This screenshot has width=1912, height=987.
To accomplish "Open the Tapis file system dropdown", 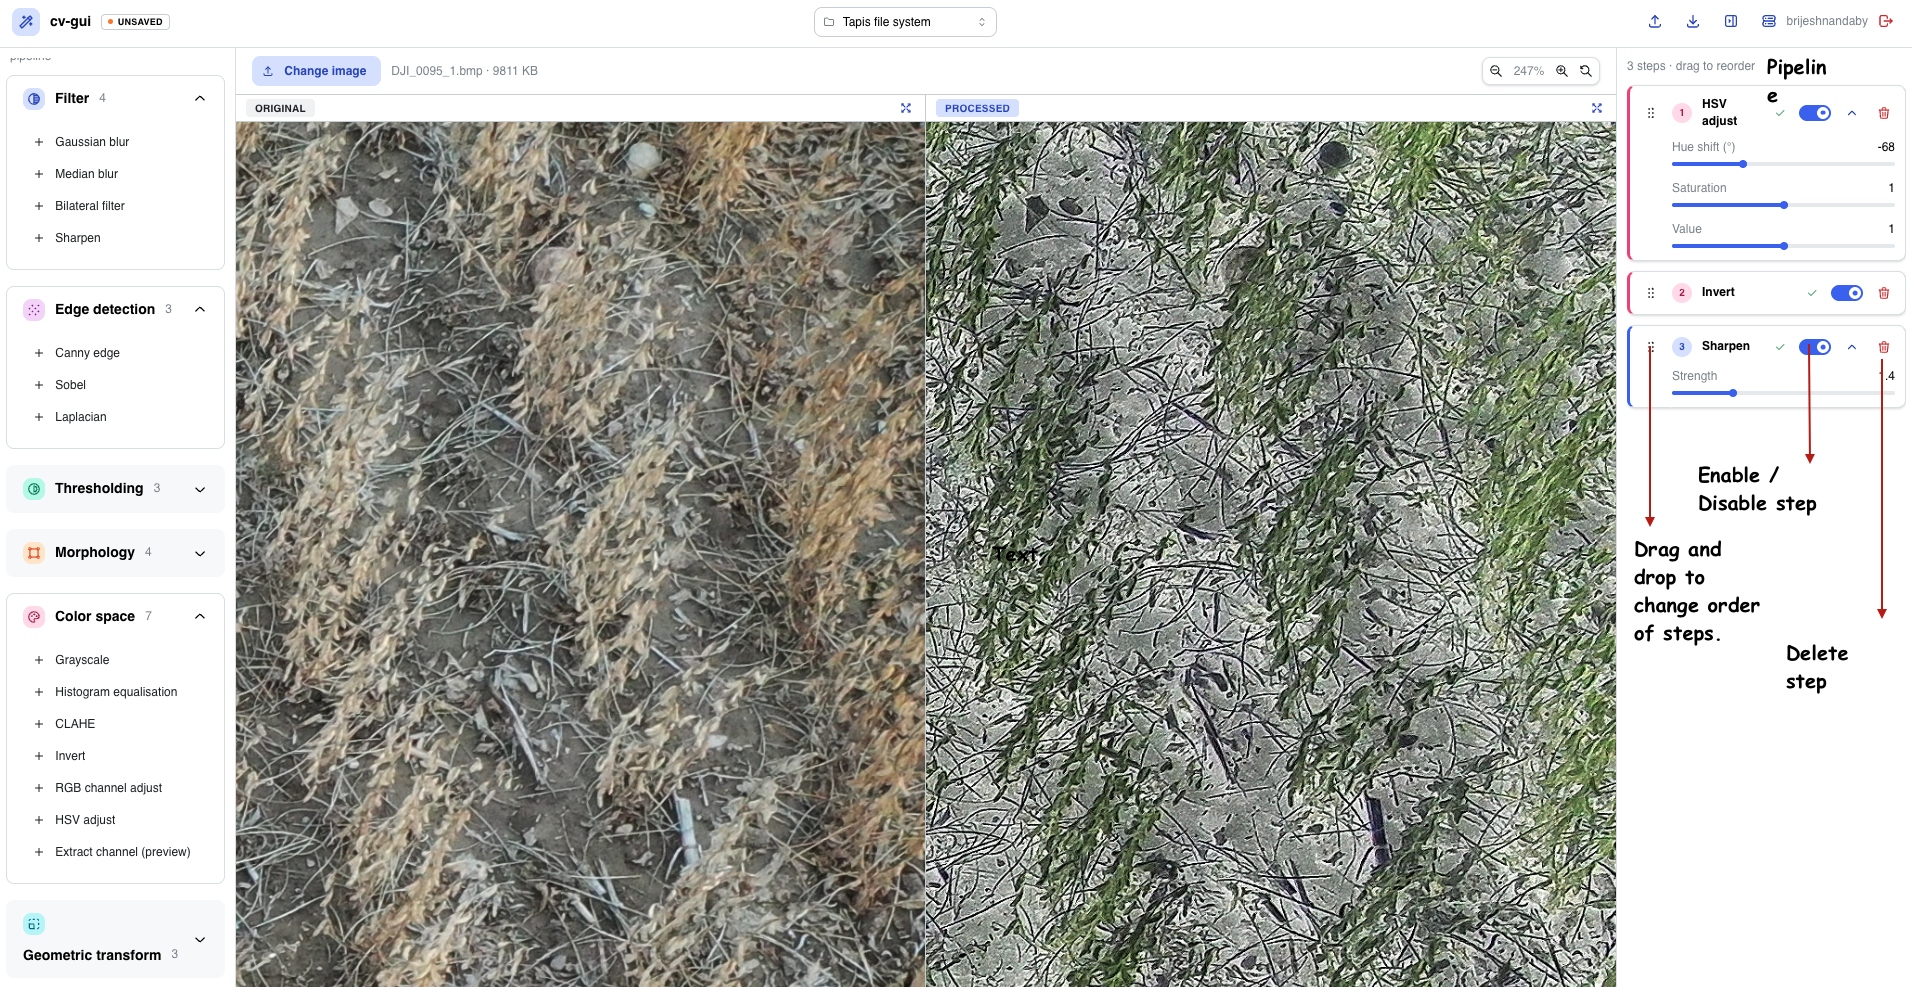I will tap(905, 22).
